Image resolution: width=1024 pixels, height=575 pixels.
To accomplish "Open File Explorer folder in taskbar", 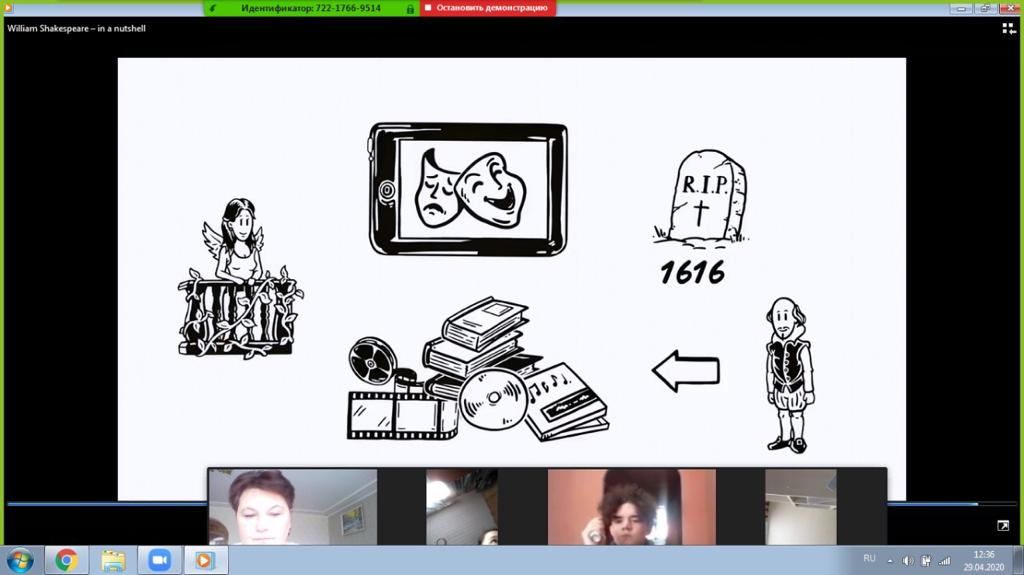I will click(113, 560).
